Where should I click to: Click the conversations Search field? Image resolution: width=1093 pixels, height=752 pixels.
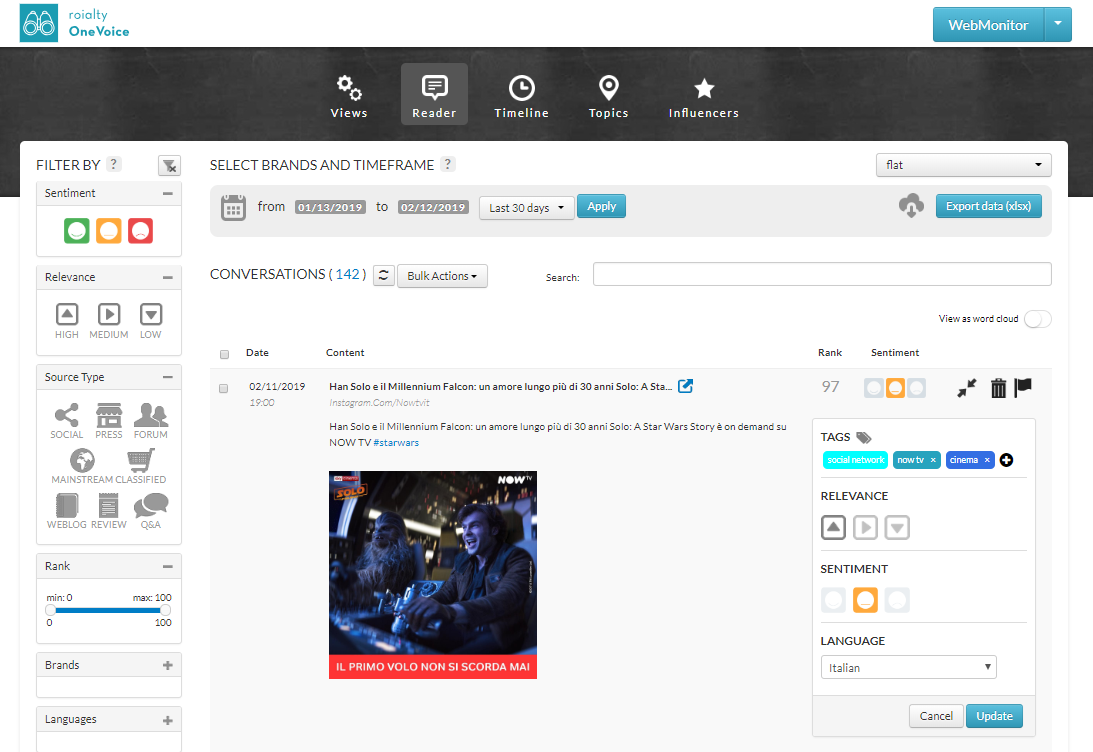point(822,274)
